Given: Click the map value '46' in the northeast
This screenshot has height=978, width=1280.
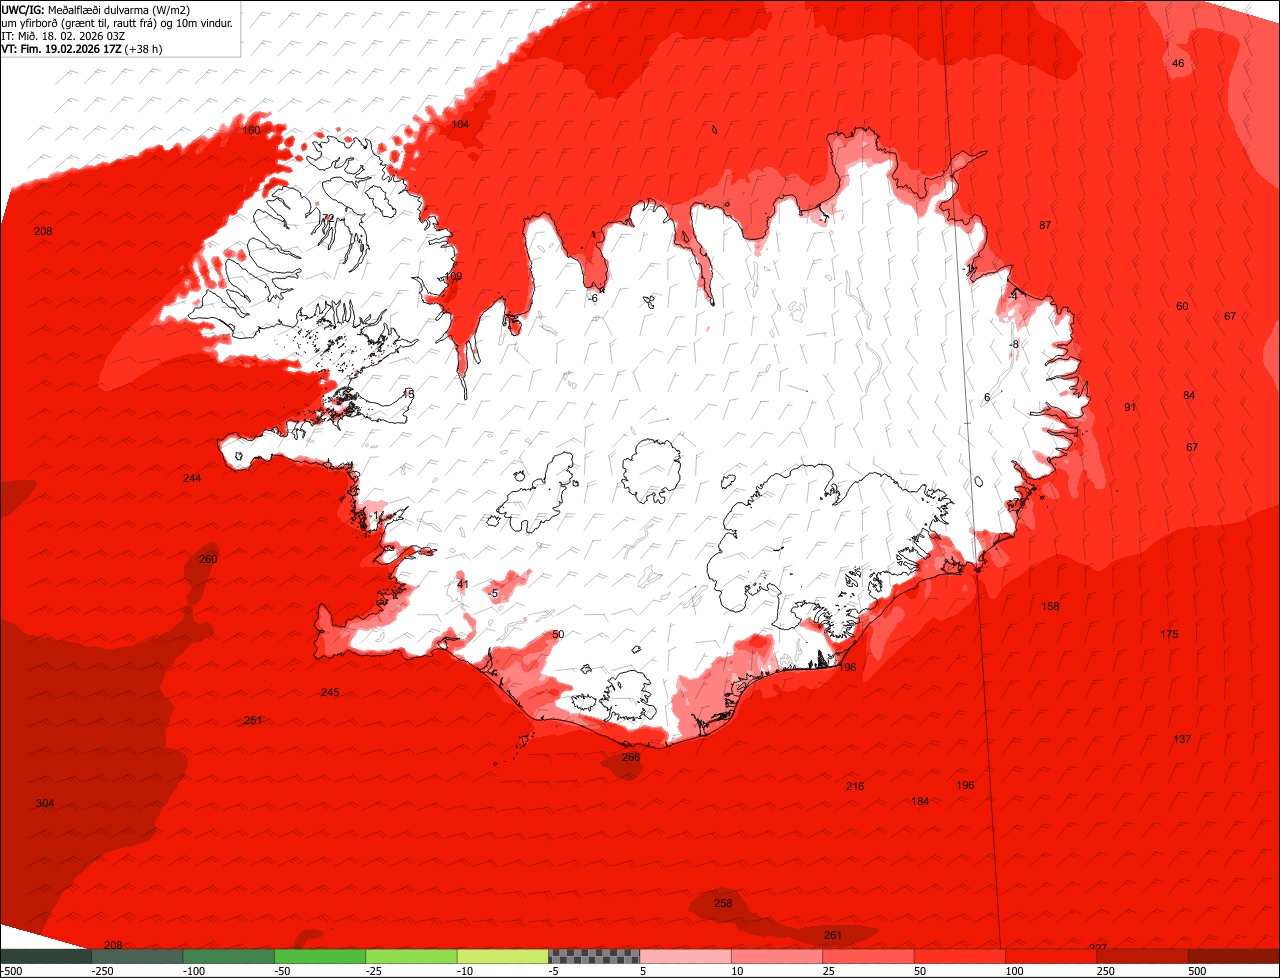Looking at the screenshot, I should 1177,63.
